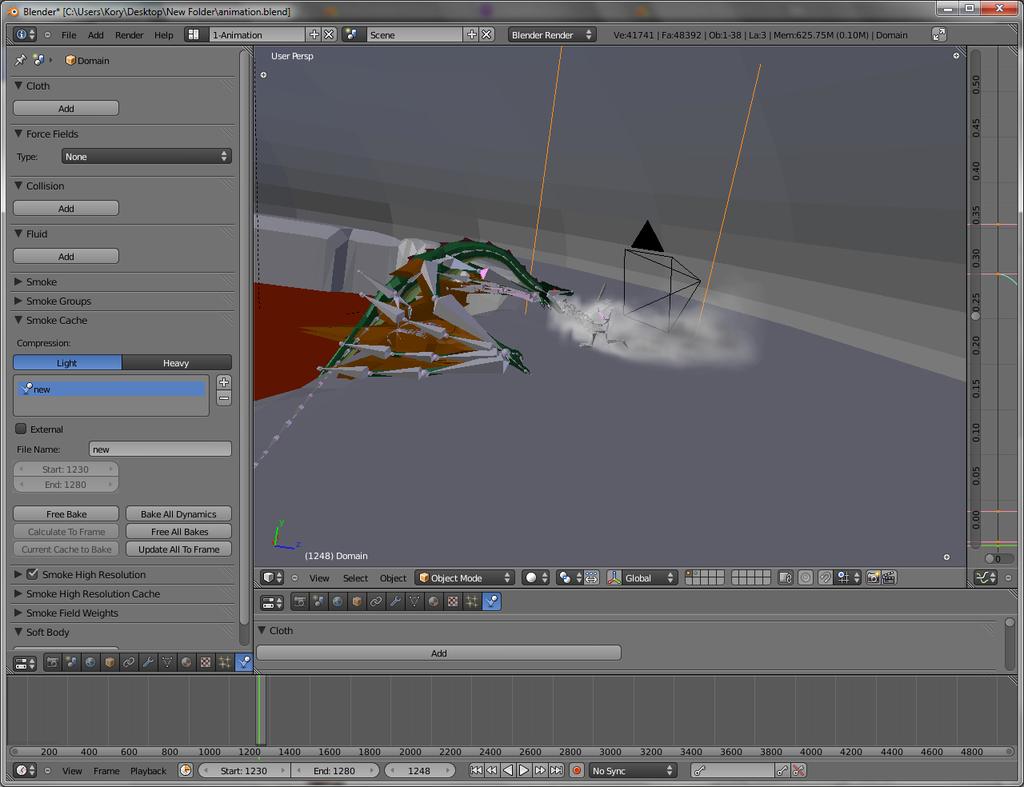Screen dimensions: 1024x787
Task: Add Fluid physics to Domain
Action: coord(66,257)
